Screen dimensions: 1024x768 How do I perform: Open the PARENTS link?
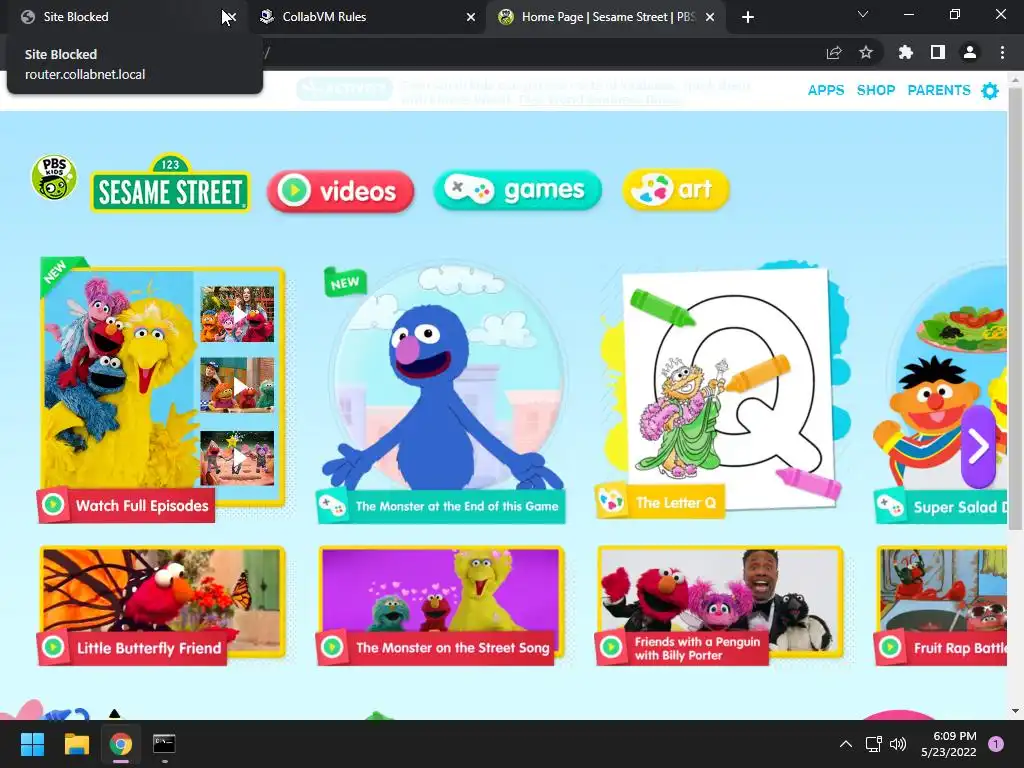point(938,90)
